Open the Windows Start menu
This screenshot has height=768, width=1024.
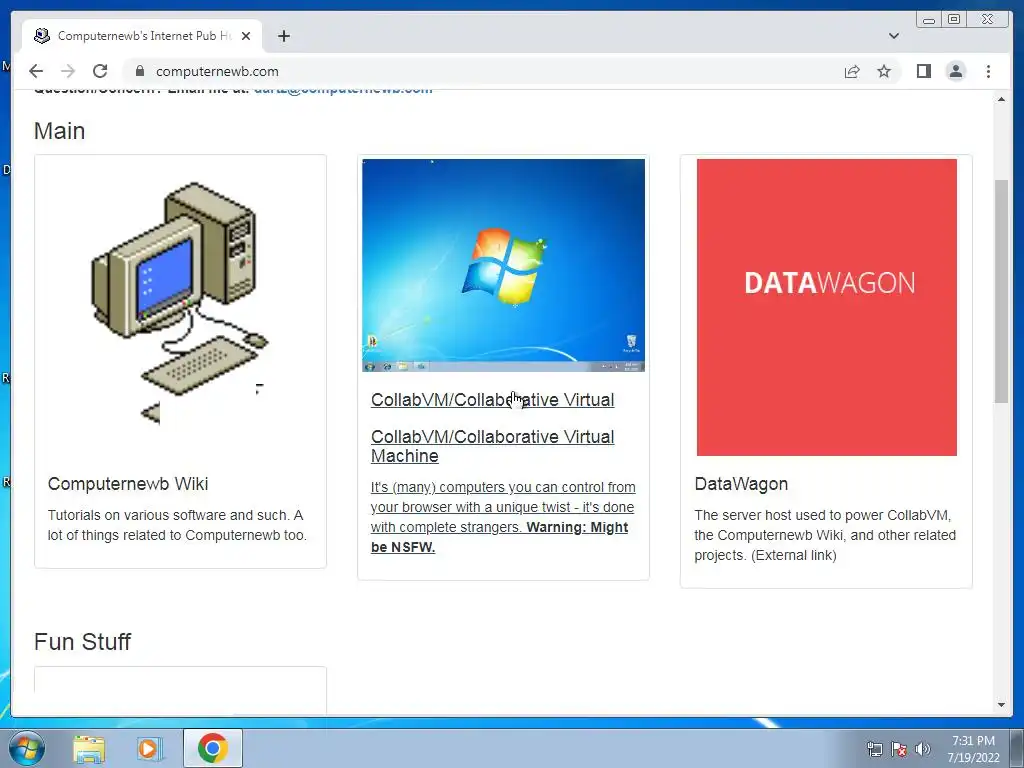(27, 748)
